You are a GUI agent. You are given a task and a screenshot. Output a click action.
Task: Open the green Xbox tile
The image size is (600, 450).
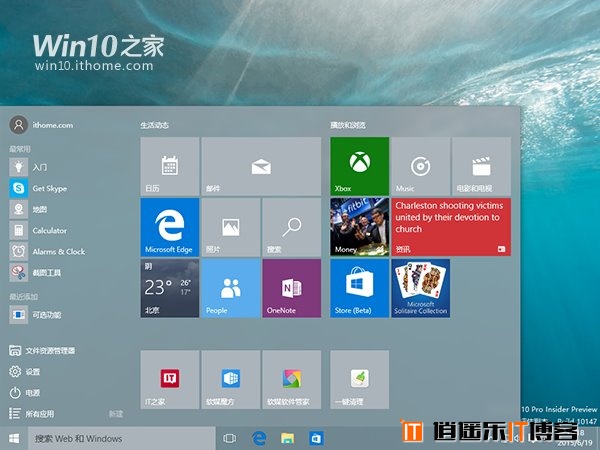pos(360,166)
